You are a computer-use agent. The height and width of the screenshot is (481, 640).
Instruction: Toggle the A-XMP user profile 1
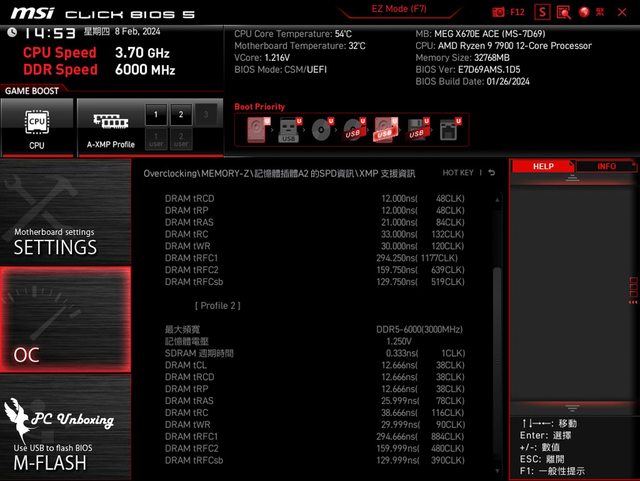tap(155, 140)
